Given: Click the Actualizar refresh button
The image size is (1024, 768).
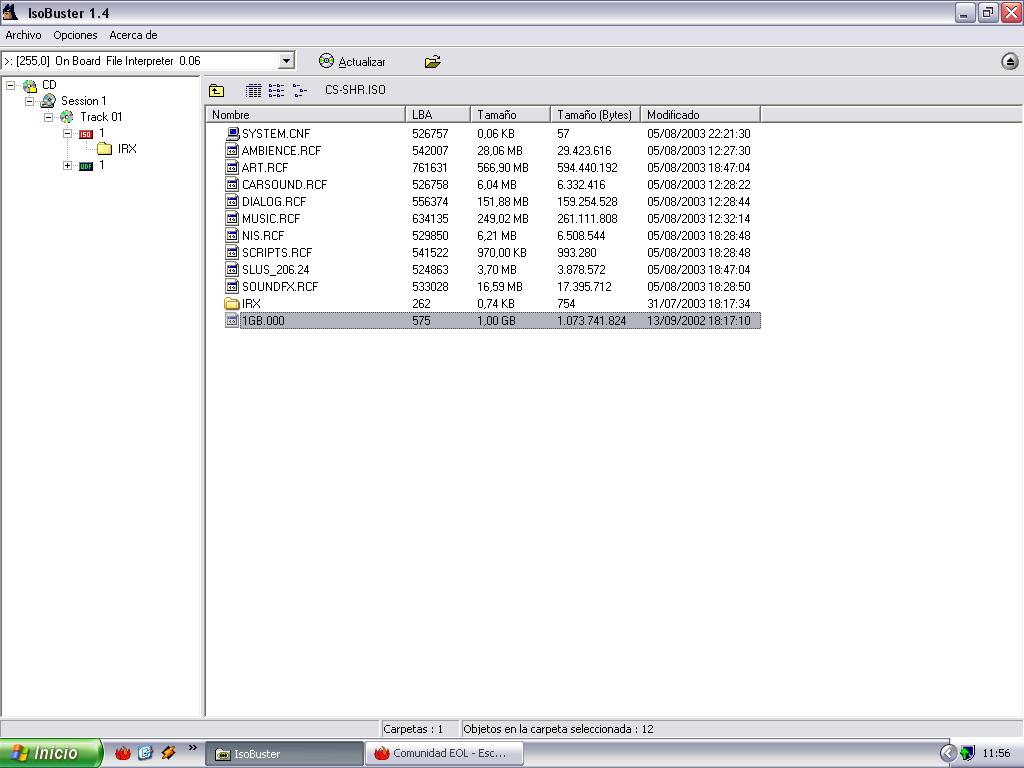Looking at the screenshot, I should click(352, 62).
